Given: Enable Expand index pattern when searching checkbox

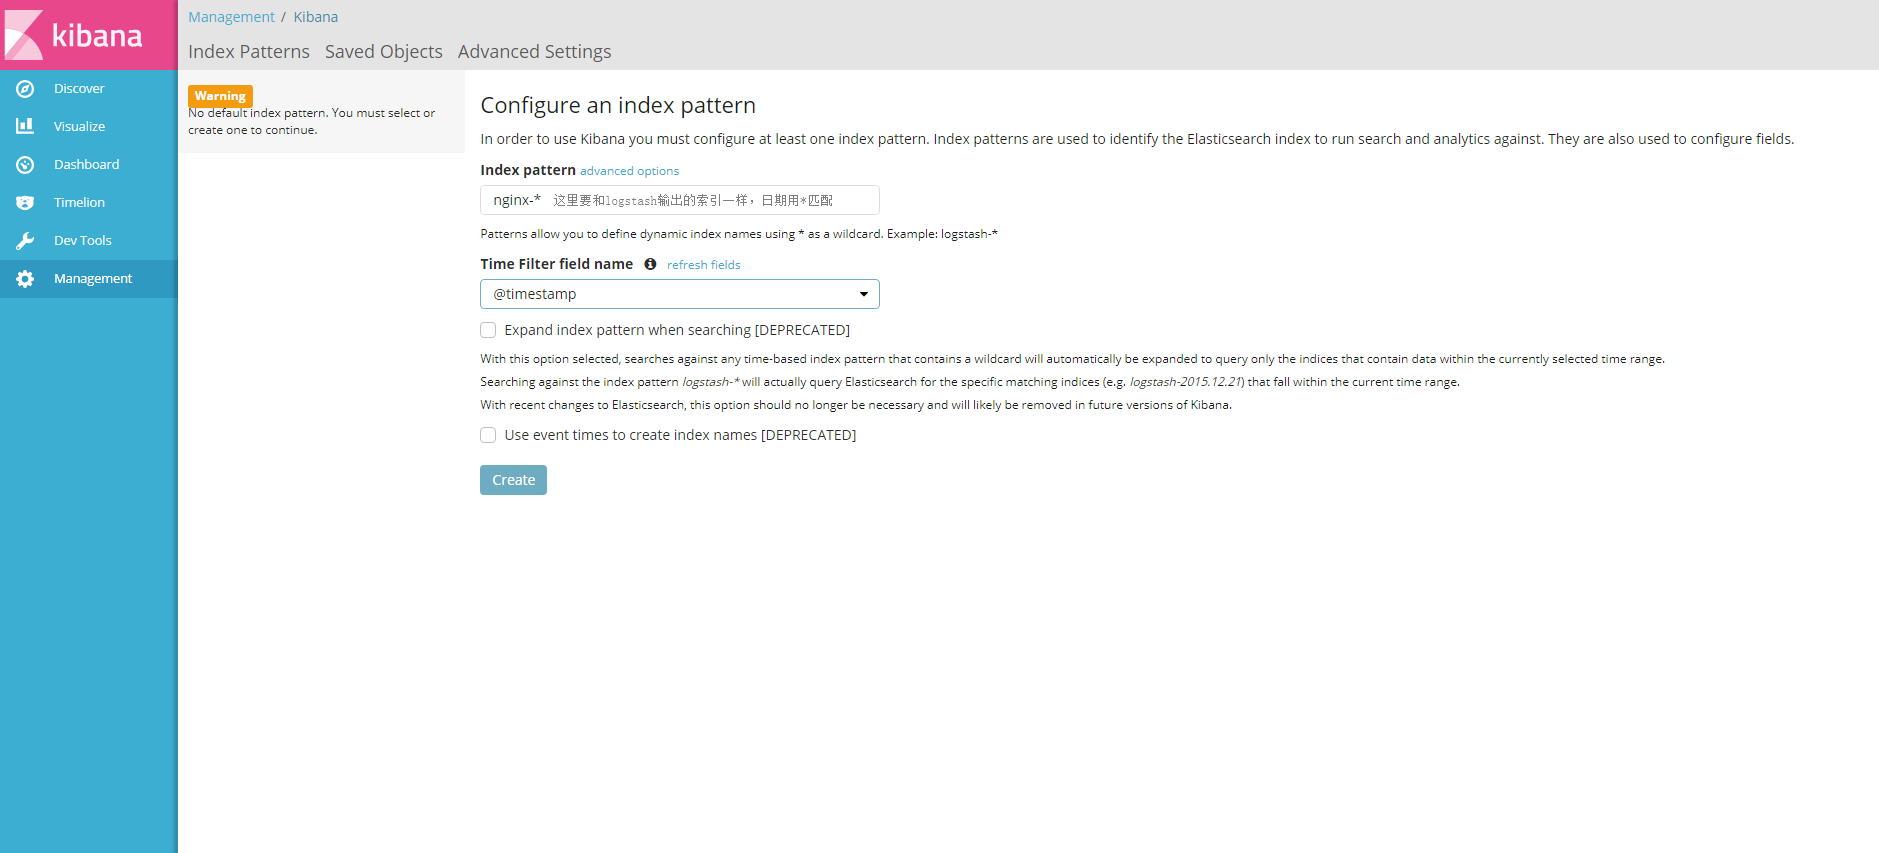Looking at the screenshot, I should [x=488, y=330].
